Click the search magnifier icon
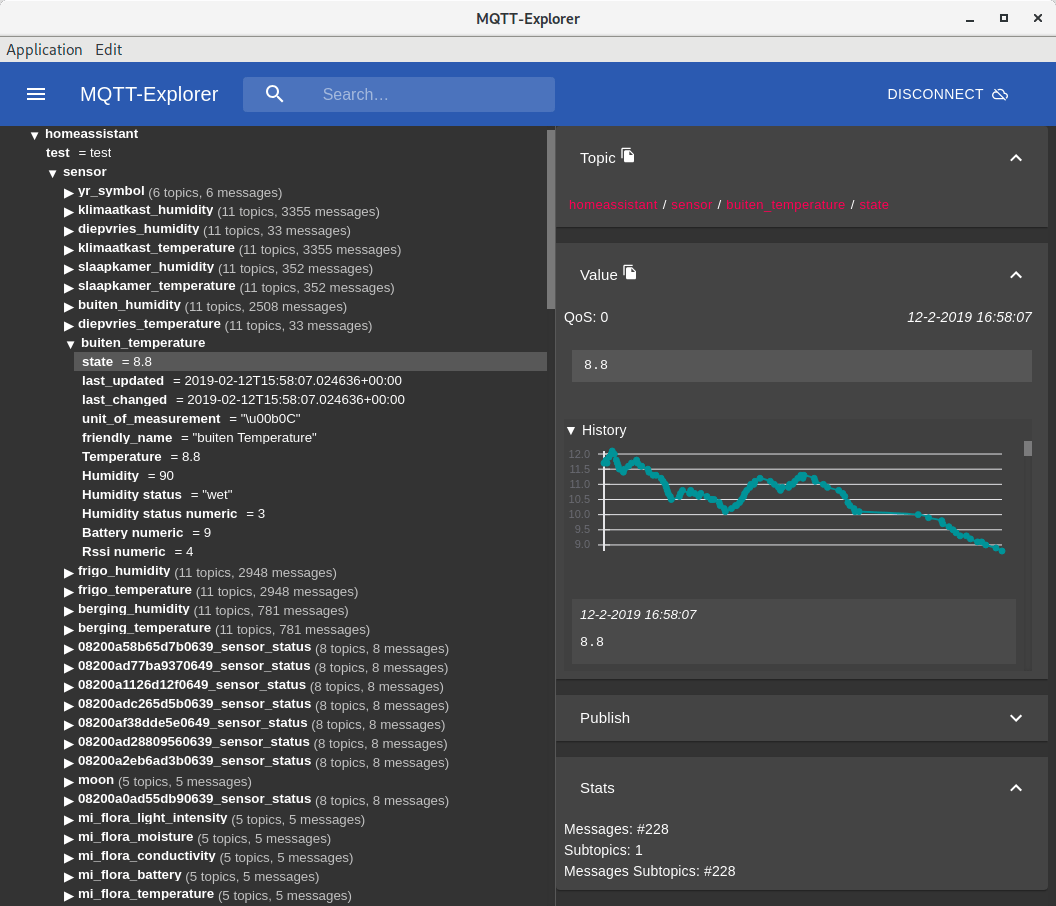This screenshot has width=1056, height=906. pos(274,94)
